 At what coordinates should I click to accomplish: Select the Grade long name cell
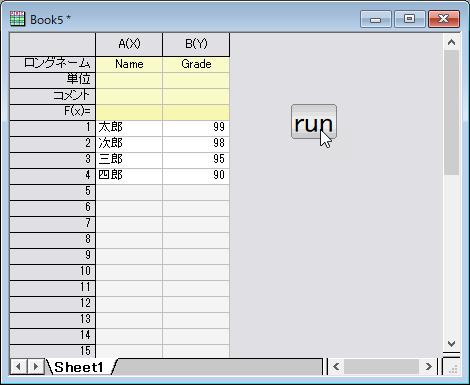pos(196,64)
